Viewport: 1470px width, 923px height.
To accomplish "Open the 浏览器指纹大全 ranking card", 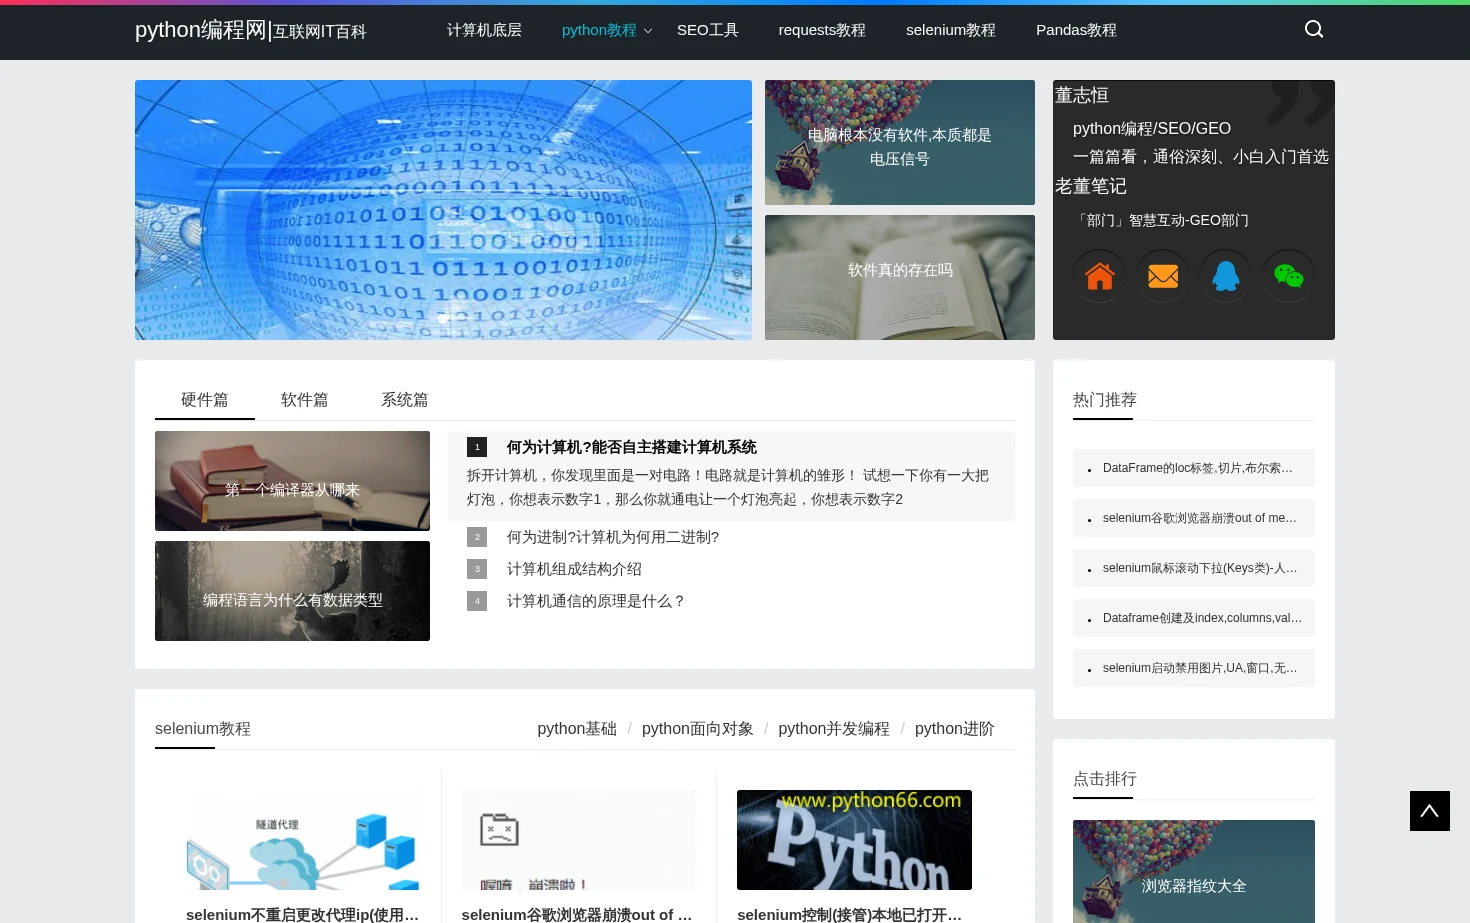I will coord(1194,871).
